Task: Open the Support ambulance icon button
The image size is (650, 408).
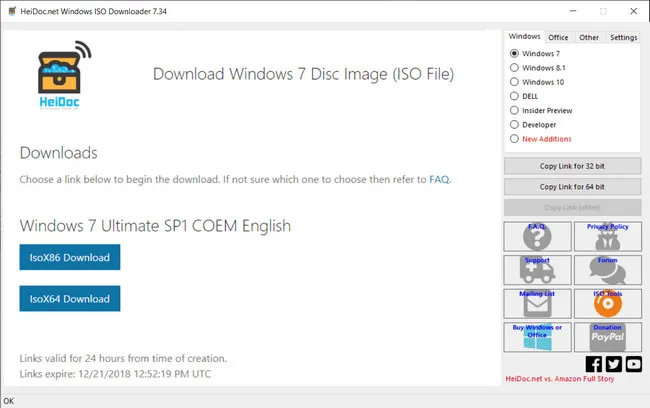Action: click(x=537, y=270)
